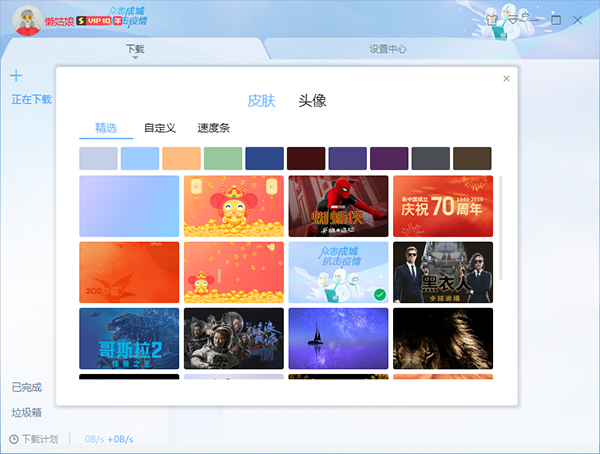This screenshot has height=454, width=600.
Task: Click the username 懒姑娘
Action: 59,21
